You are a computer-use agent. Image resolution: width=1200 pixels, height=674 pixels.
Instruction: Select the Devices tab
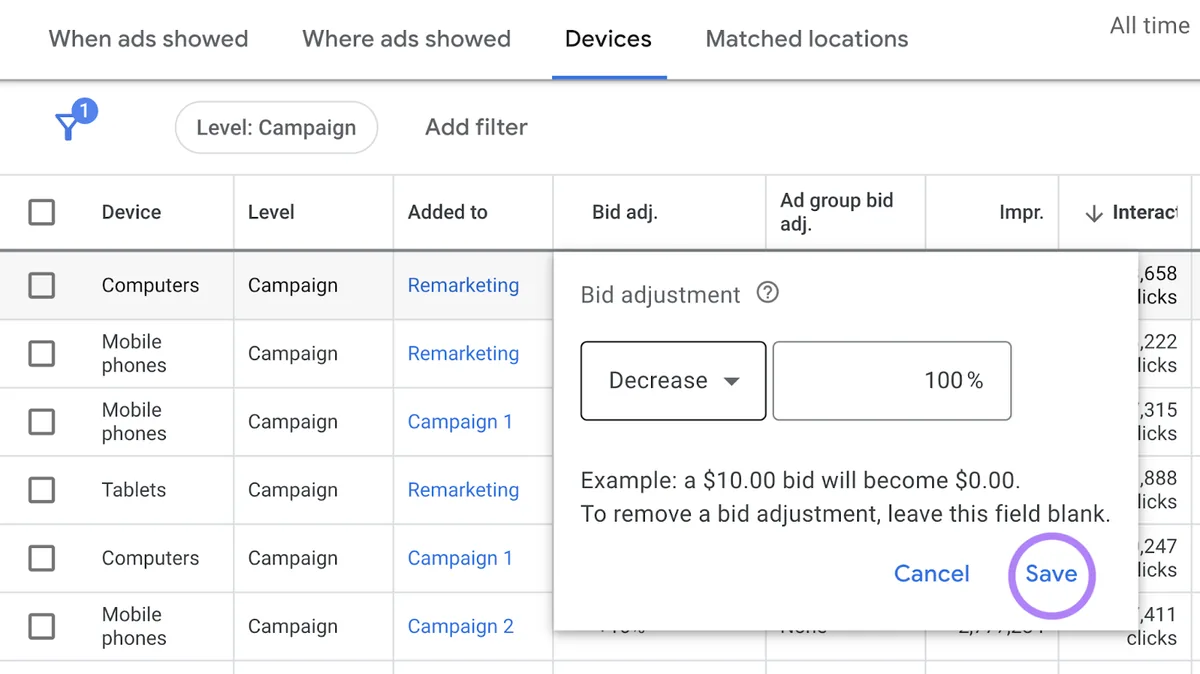coord(608,39)
